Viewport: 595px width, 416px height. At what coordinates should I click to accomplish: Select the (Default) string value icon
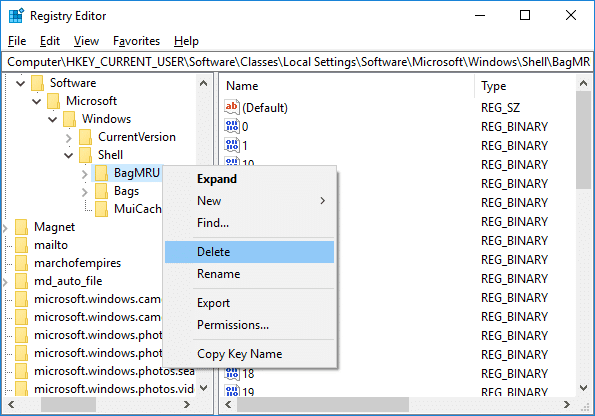(231, 107)
